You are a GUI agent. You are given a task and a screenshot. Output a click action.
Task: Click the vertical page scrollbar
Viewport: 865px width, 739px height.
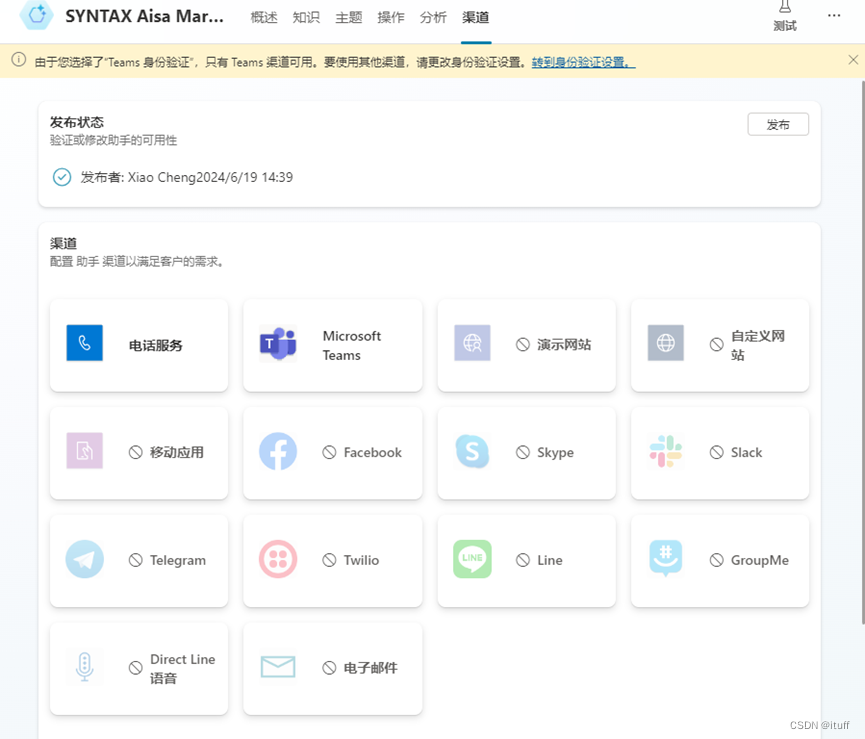coord(862,353)
